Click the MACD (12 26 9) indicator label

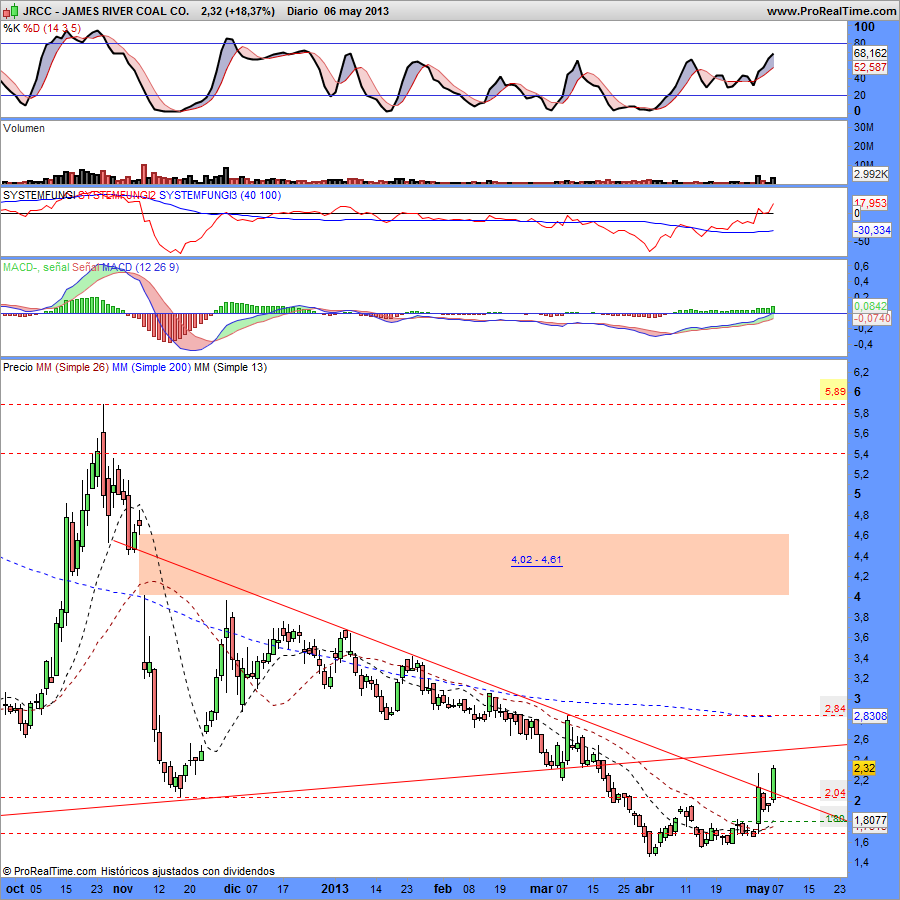point(140,267)
